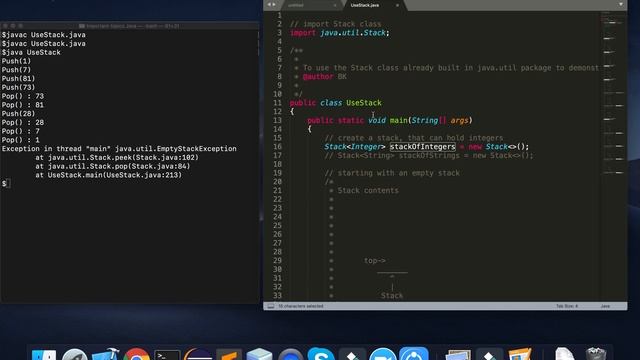Viewport: 640px width, 360px height.
Task: Click 'java.util.Stack' package name on line 3
Action: coord(353,33)
